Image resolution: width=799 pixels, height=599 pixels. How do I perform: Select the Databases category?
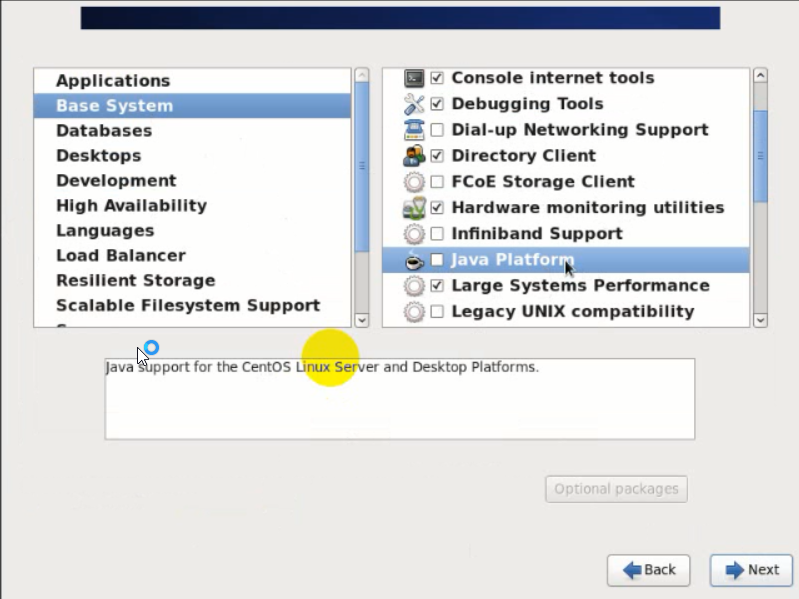point(104,131)
